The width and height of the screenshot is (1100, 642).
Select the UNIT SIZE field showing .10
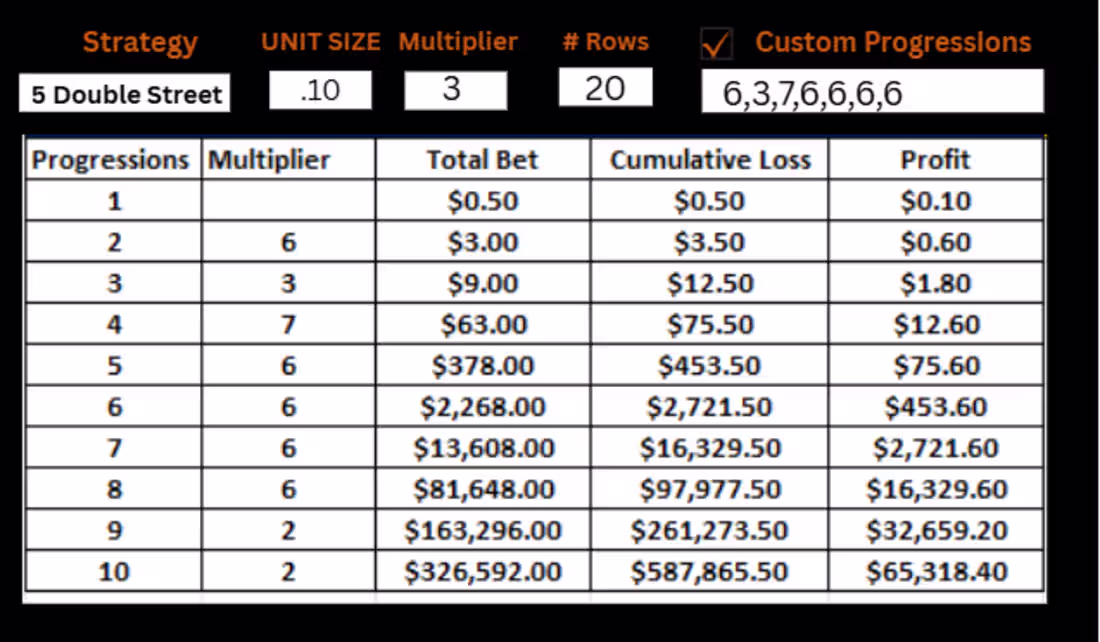321,90
